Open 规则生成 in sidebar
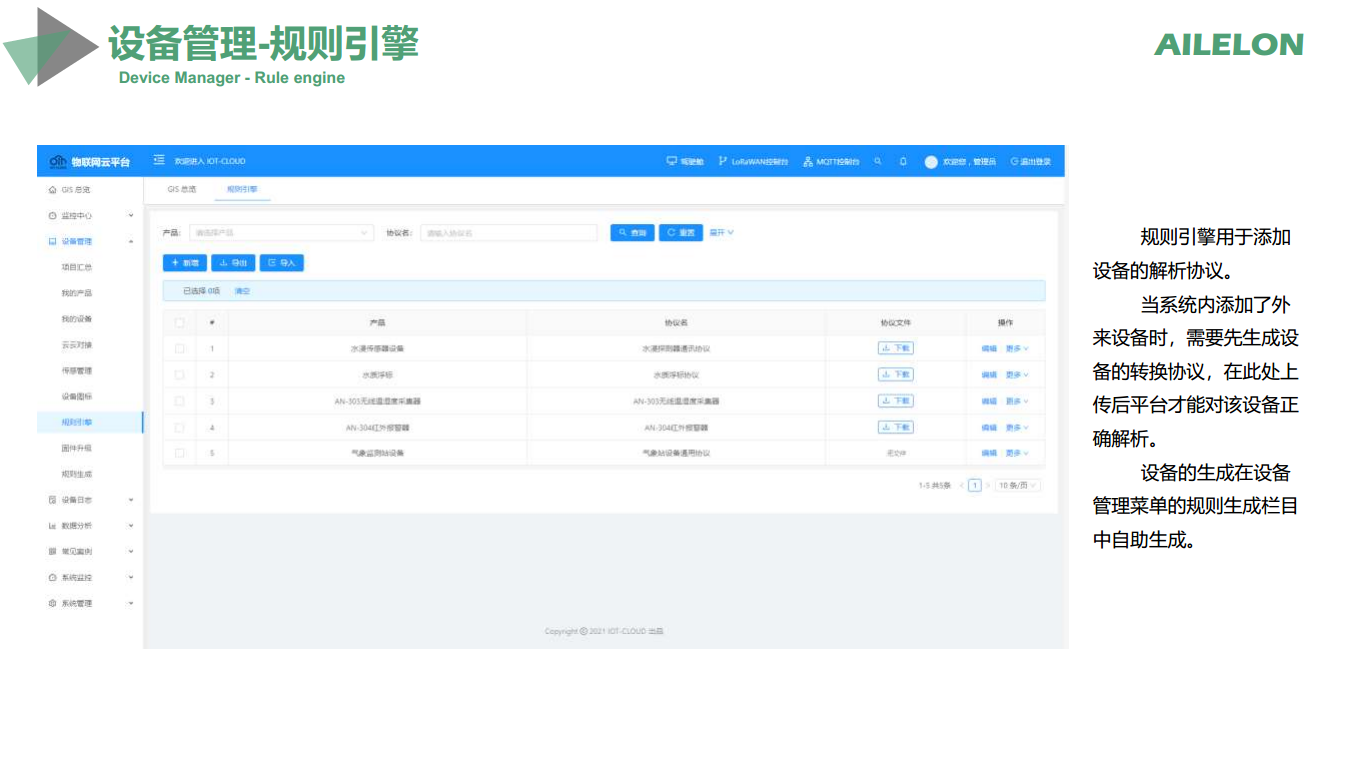1350x759 pixels. pyautogui.click(x=77, y=474)
